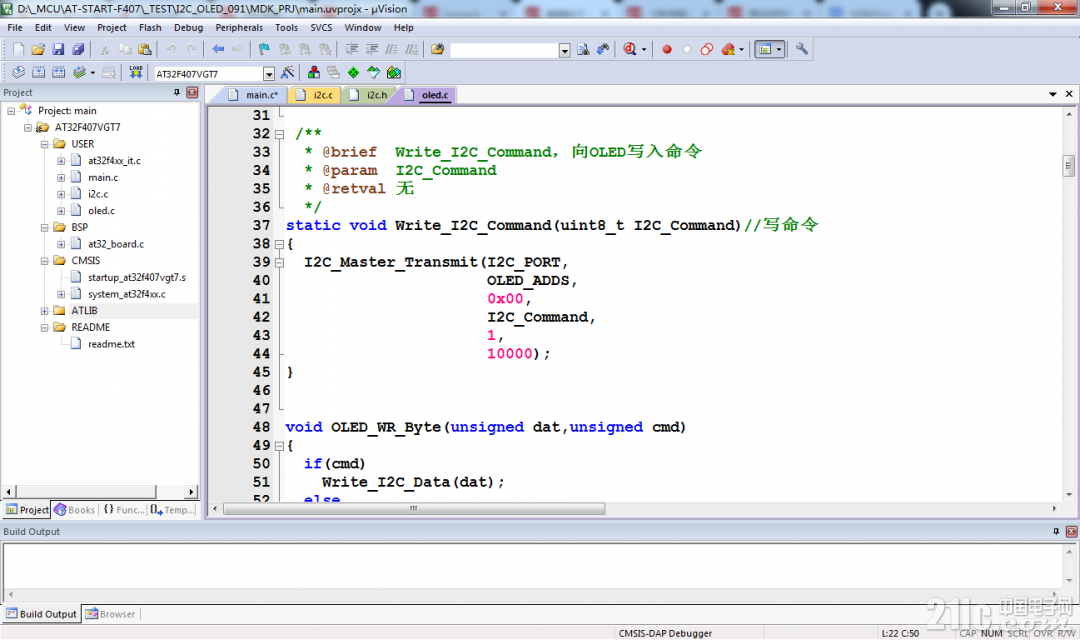Click the Select Software Packs icon
Viewport: 1080px width, 640px height.
coord(373,72)
